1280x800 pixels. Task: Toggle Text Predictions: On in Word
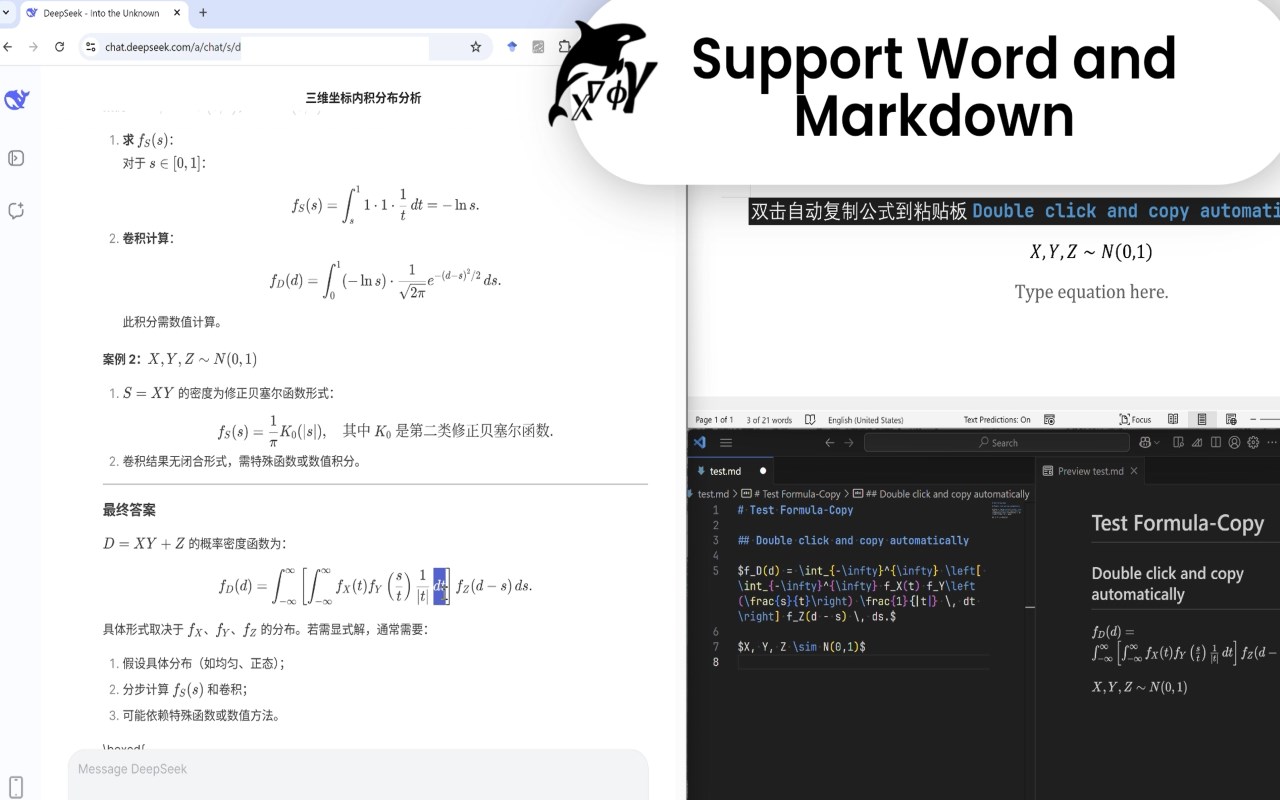(x=997, y=420)
